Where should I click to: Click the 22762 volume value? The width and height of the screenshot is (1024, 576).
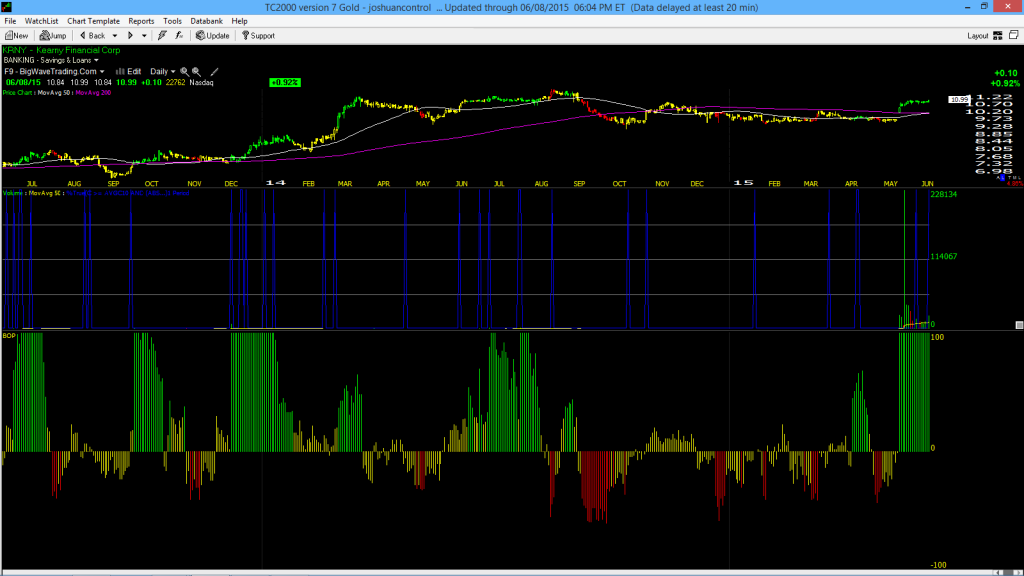[175, 83]
